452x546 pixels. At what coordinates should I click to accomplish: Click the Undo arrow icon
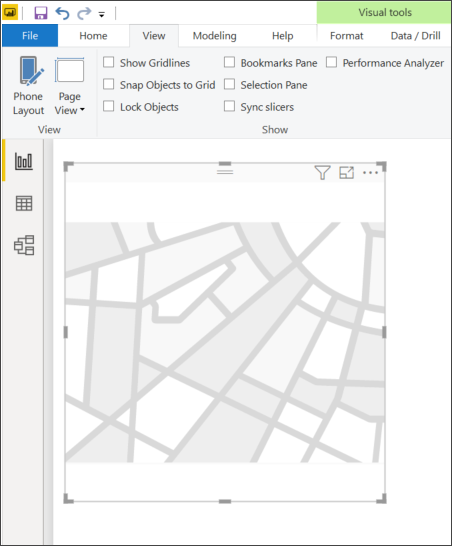[x=62, y=13]
